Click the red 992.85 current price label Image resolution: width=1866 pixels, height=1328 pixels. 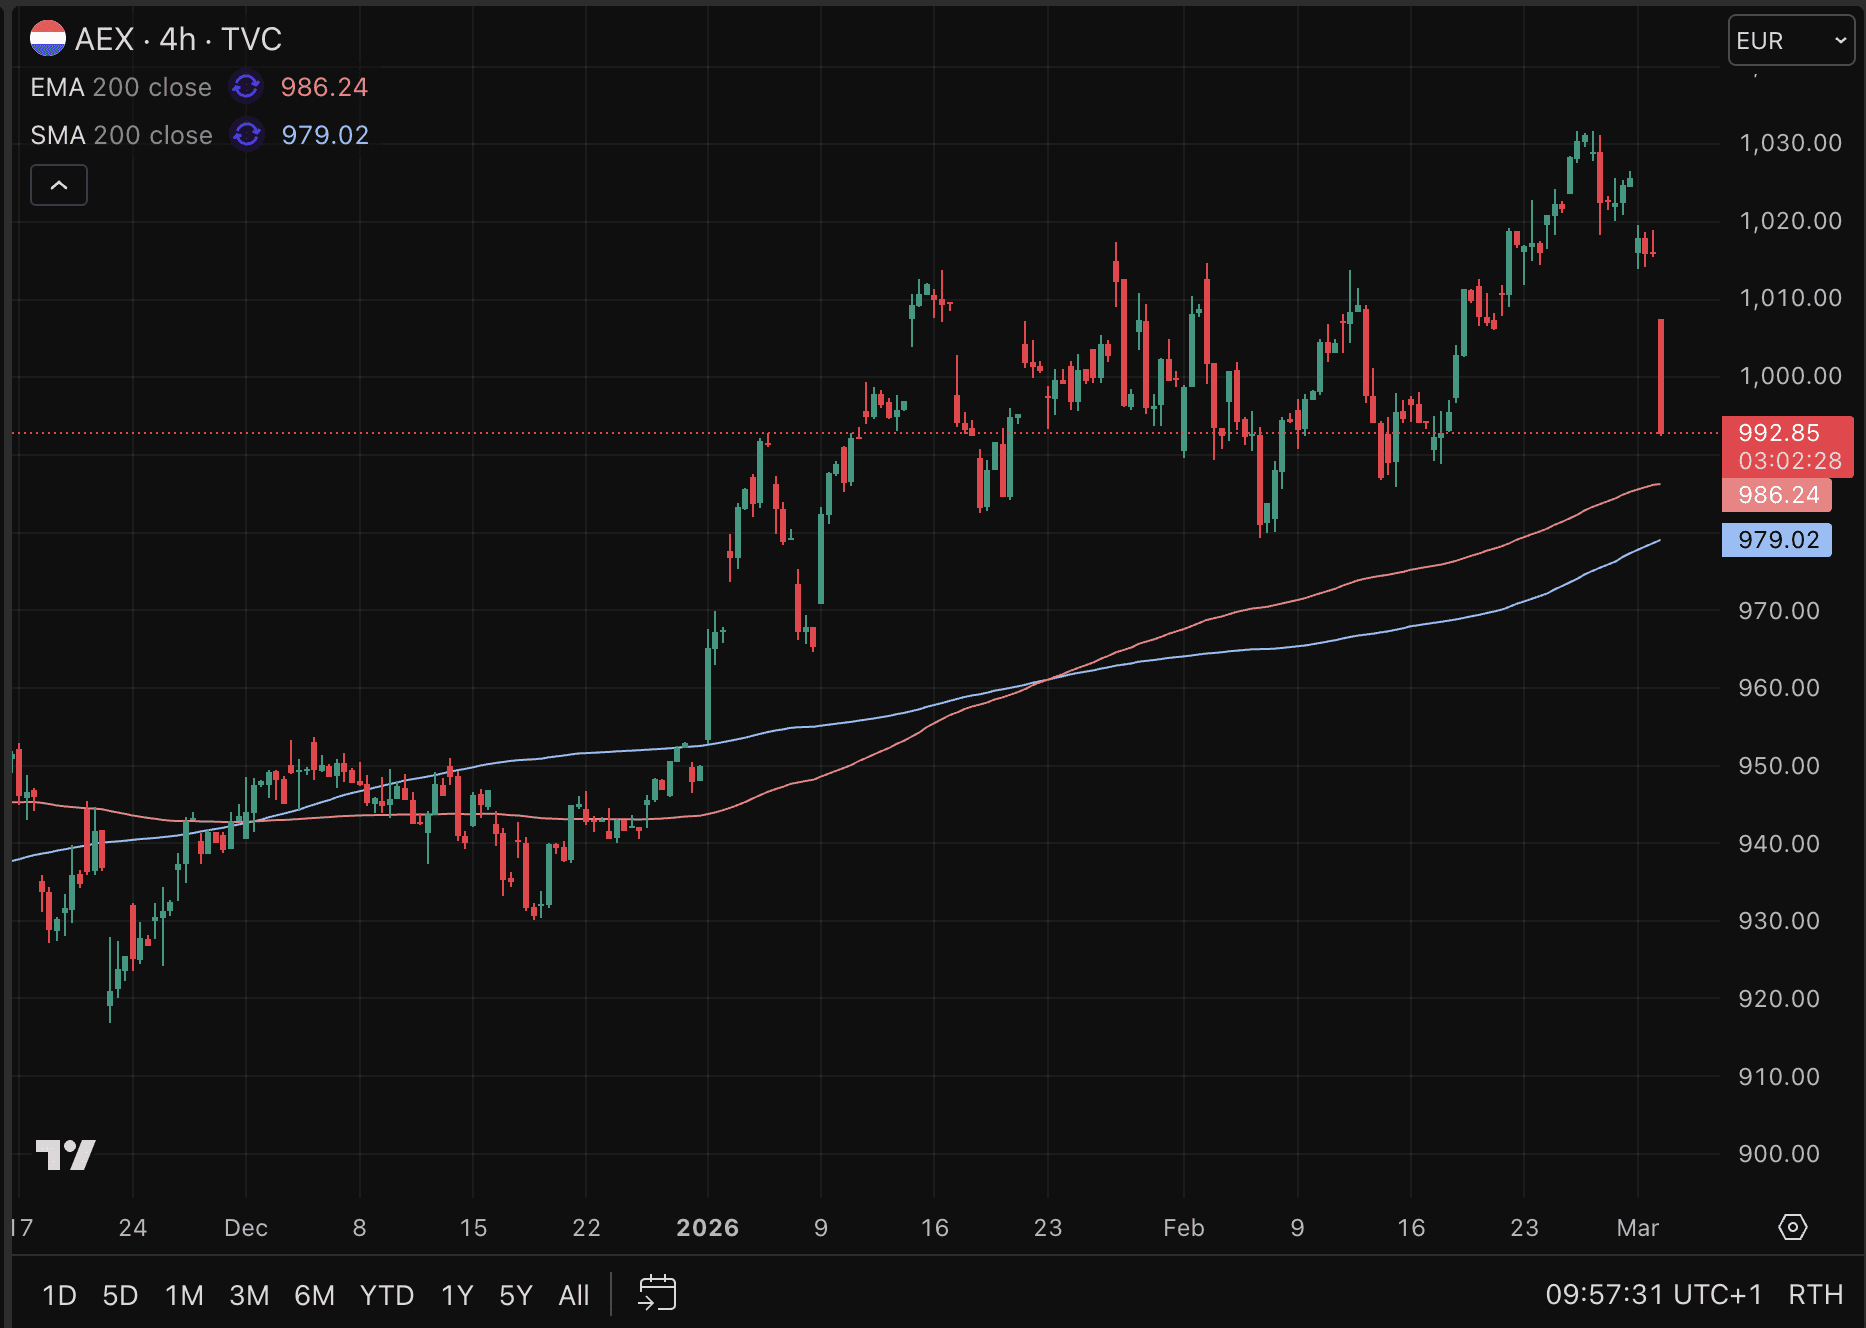(1786, 434)
